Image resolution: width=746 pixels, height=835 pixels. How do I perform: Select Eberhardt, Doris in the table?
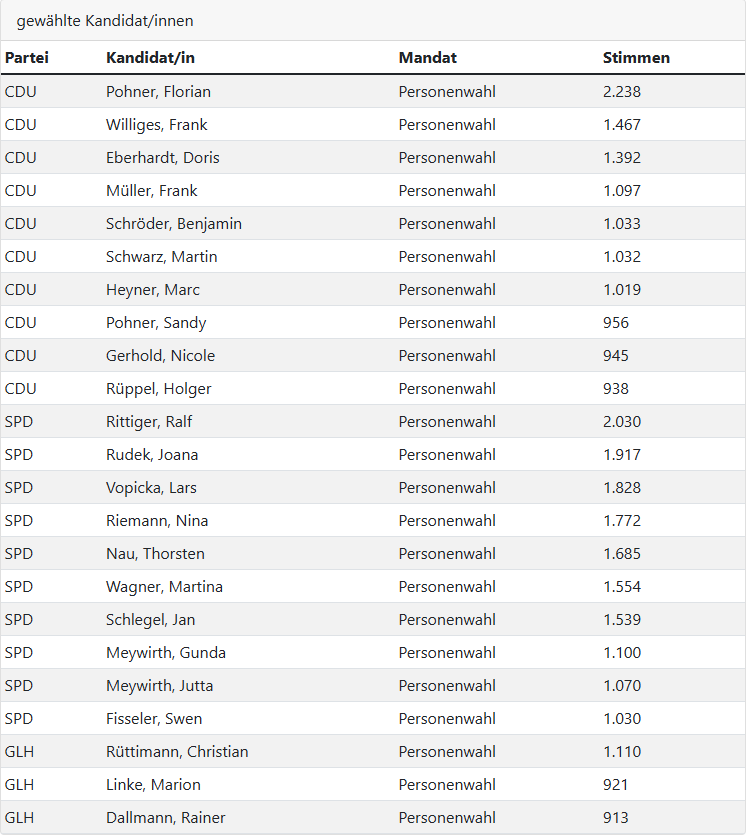(162, 158)
